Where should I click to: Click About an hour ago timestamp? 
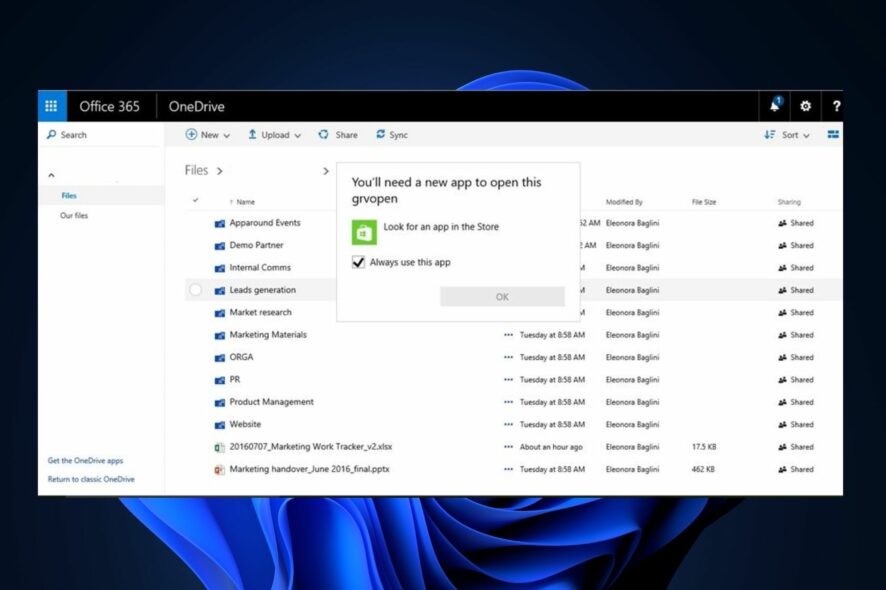coord(551,446)
